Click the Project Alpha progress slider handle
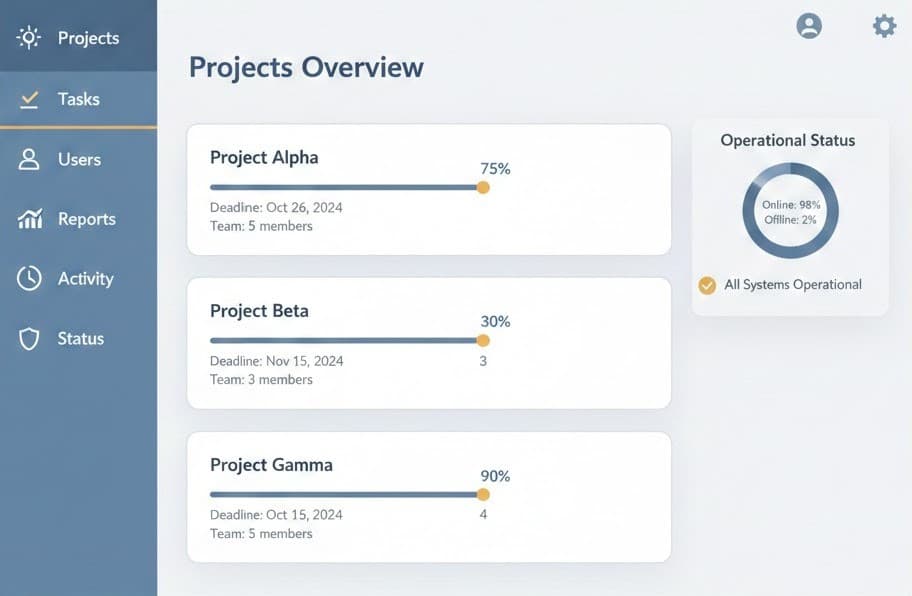Screen dimensions: 912x596 (483, 187)
